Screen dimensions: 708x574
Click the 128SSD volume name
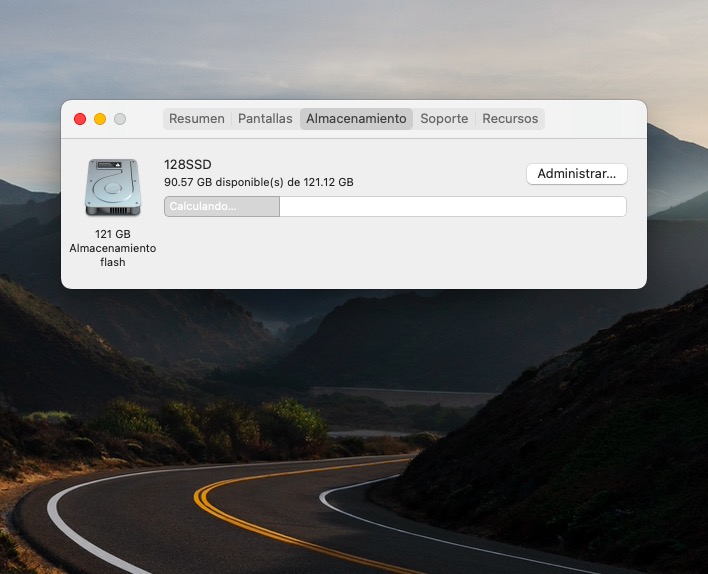click(188, 165)
